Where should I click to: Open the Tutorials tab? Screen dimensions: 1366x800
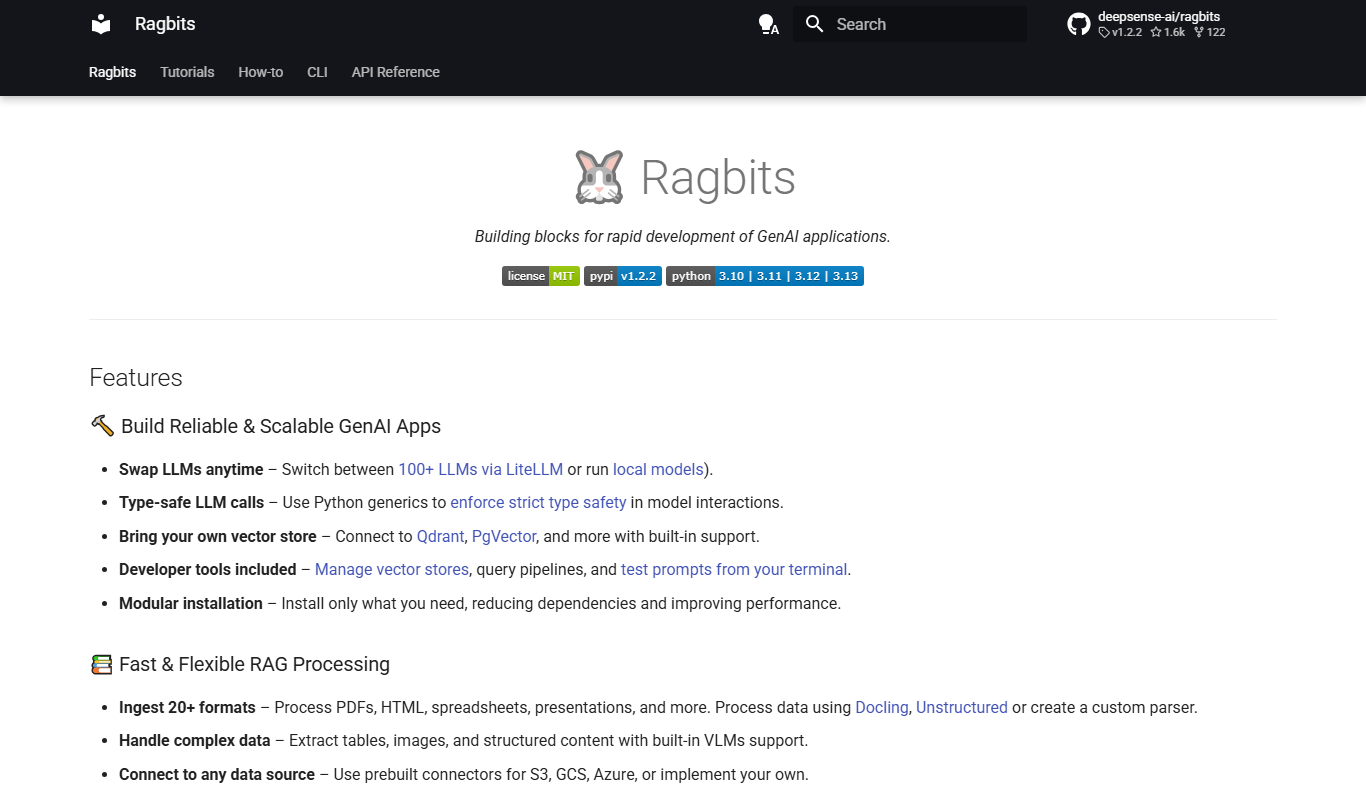(187, 72)
